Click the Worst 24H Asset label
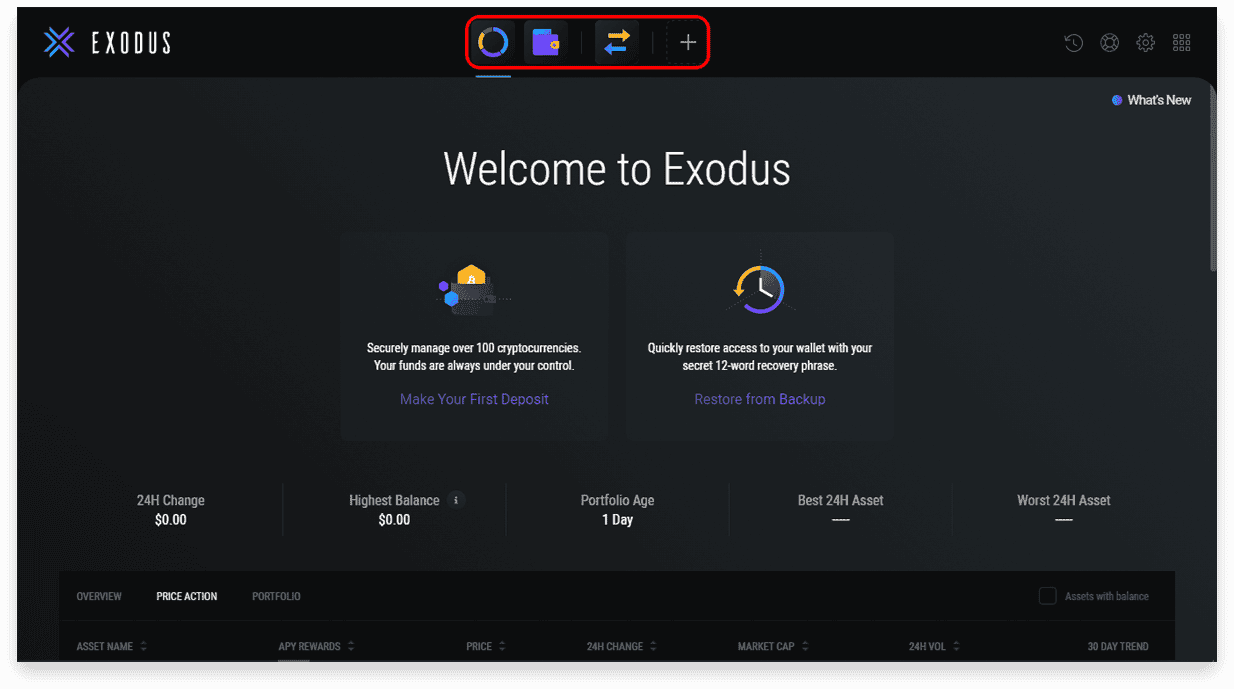The width and height of the screenshot is (1234, 689). pyautogui.click(x=1064, y=500)
